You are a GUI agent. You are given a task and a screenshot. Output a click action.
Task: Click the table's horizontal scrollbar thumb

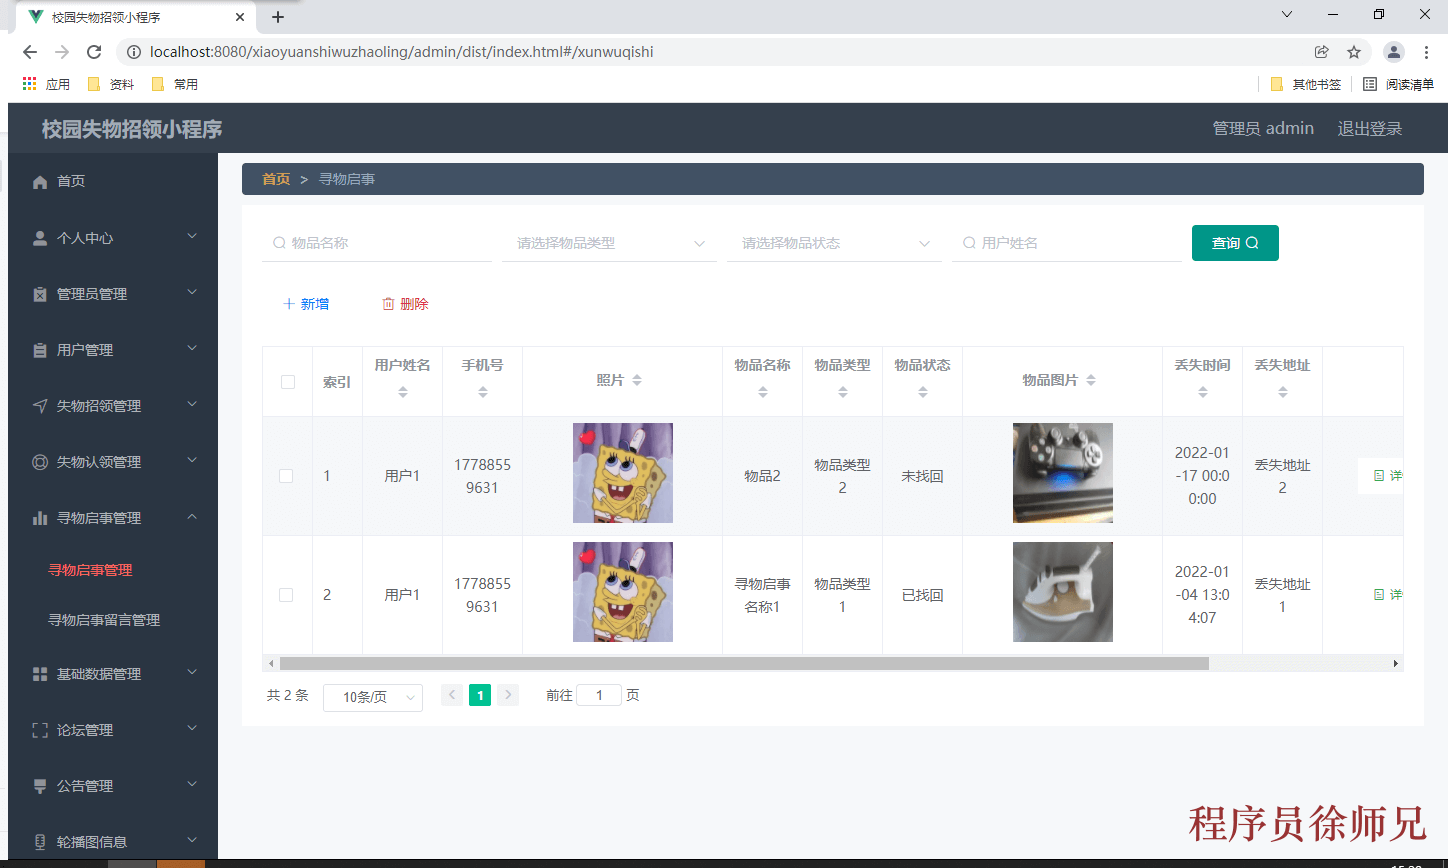(x=743, y=663)
